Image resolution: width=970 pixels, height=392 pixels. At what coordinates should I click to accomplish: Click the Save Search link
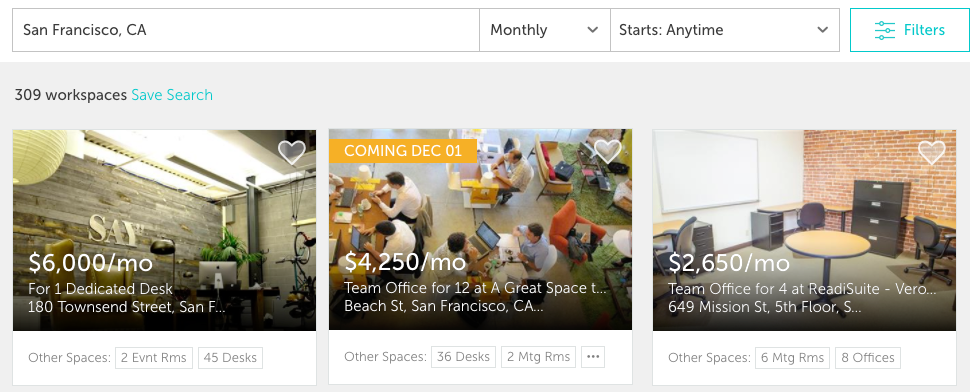tap(172, 95)
